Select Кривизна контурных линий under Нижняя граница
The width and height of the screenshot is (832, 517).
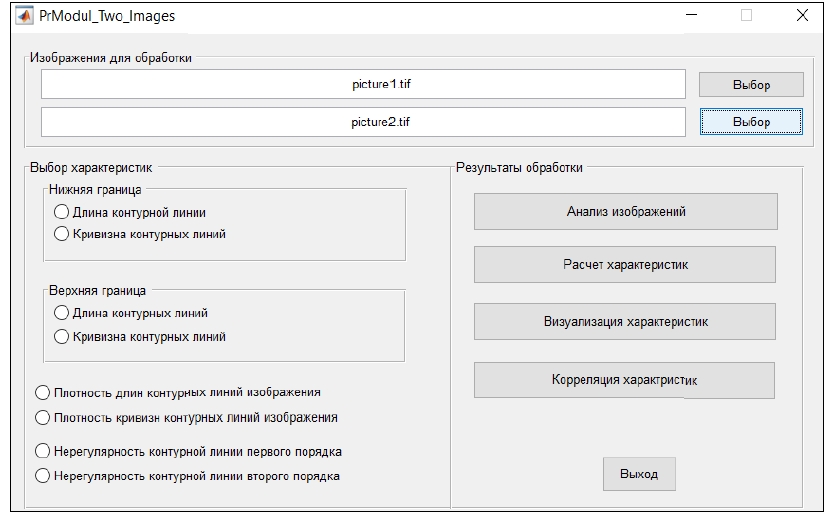[61, 234]
